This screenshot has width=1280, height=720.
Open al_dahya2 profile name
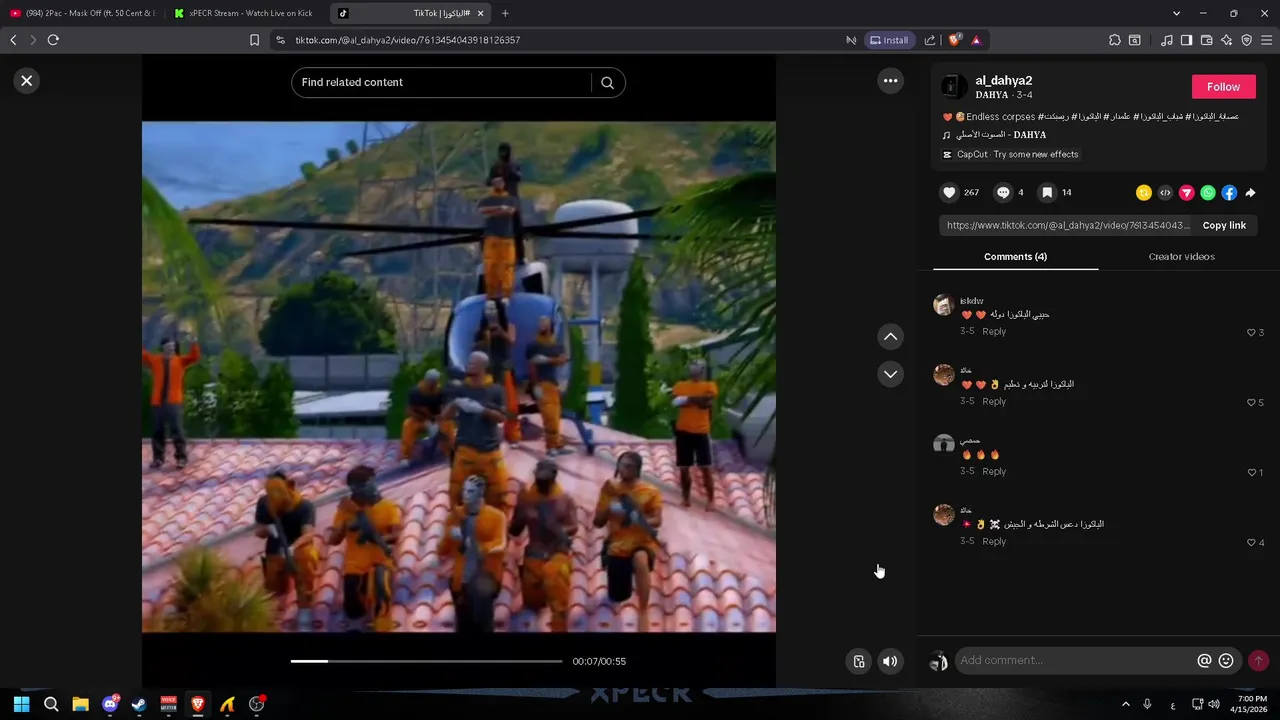click(1003, 80)
